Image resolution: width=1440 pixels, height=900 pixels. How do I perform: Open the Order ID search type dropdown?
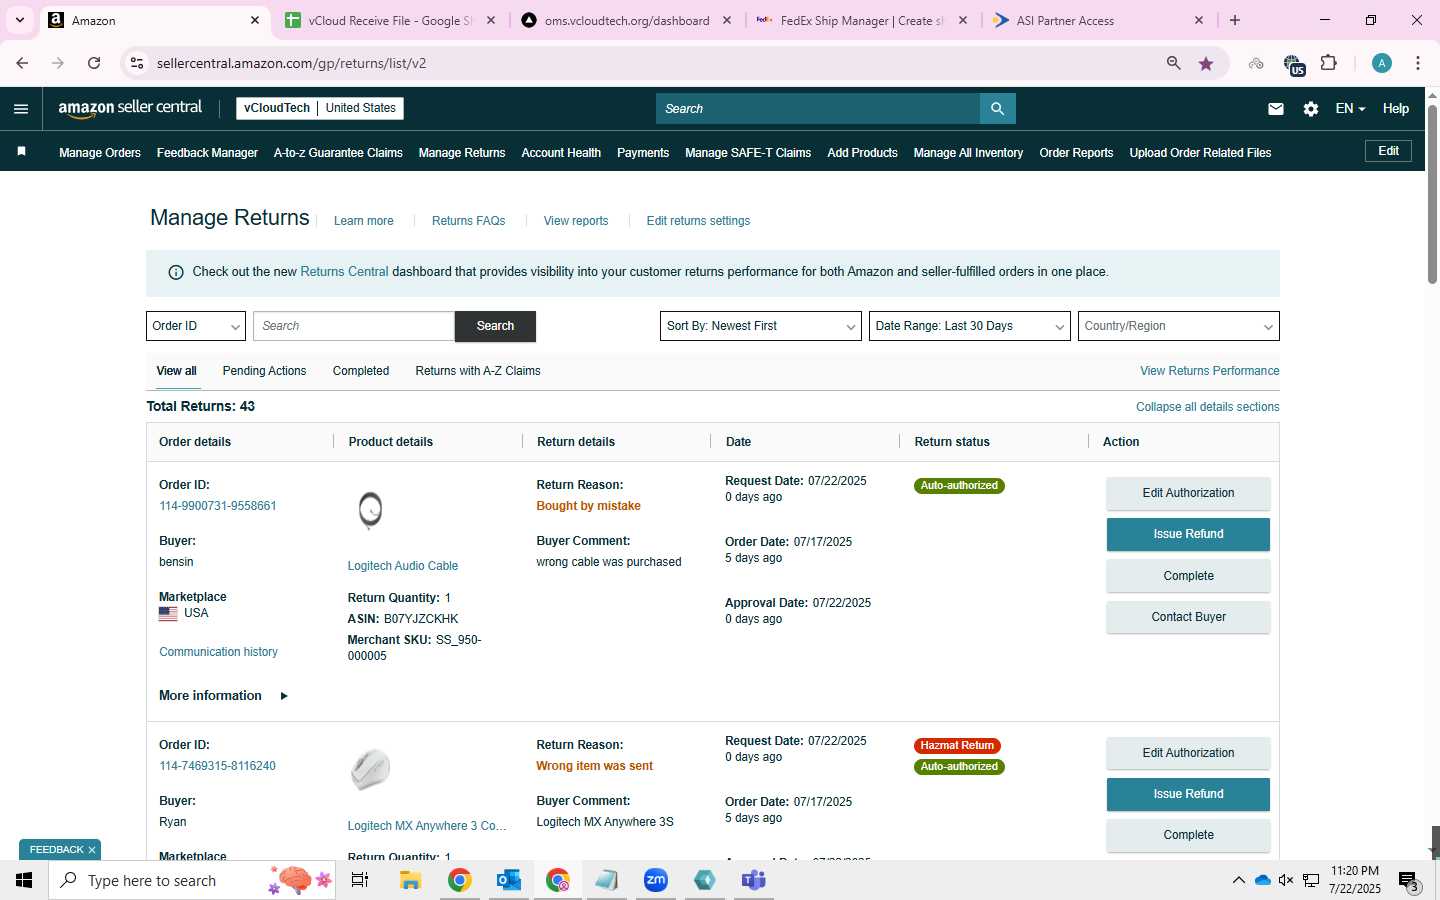coord(196,326)
